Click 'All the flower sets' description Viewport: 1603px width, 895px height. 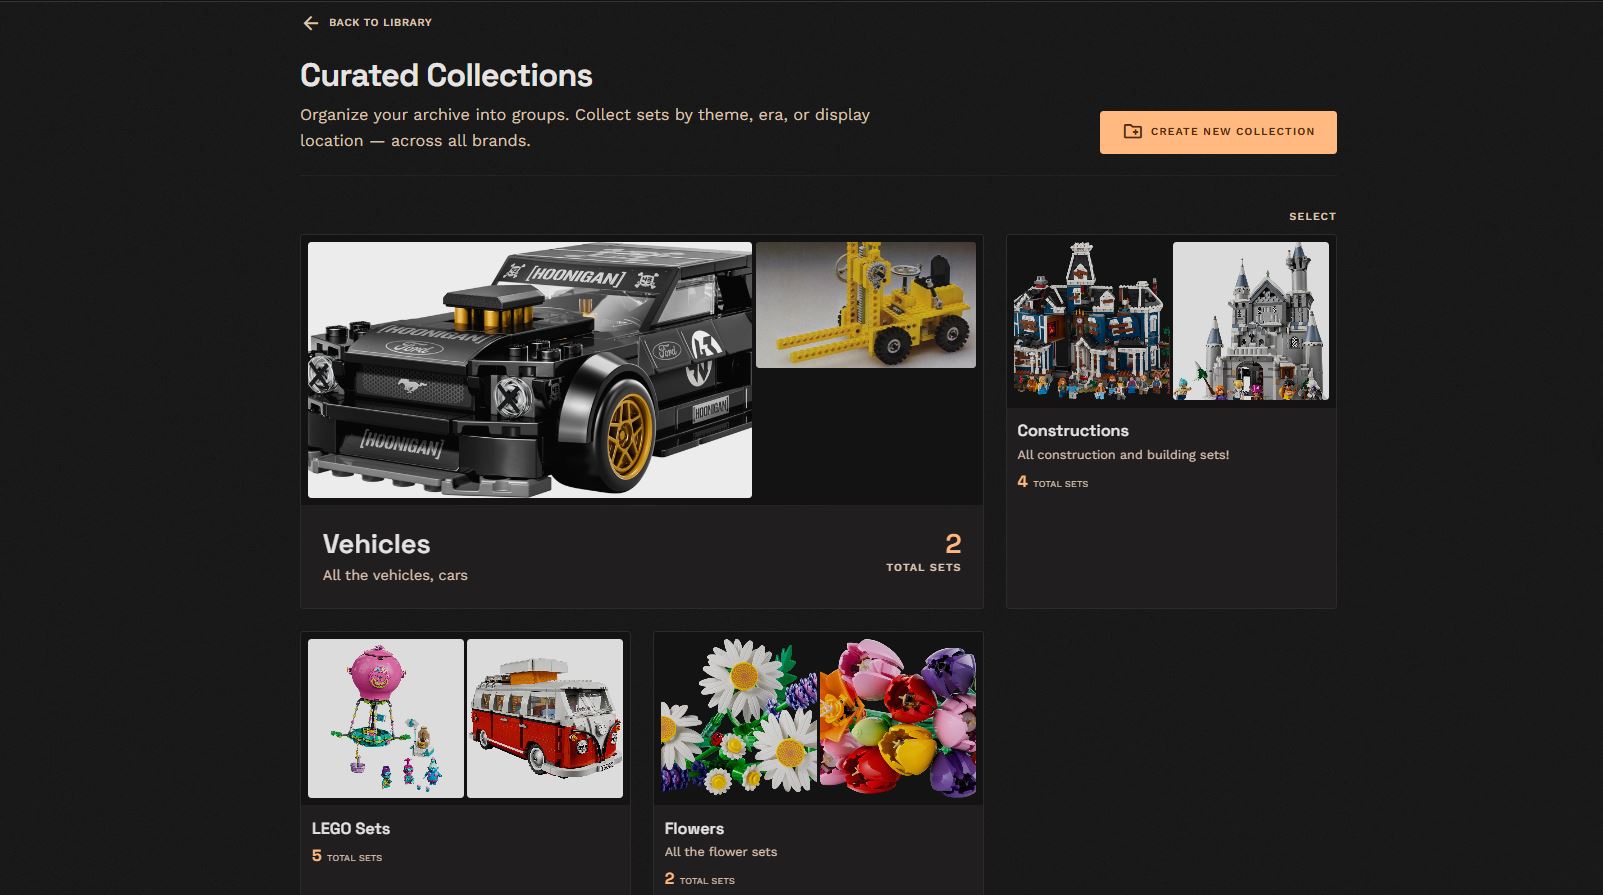click(721, 852)
